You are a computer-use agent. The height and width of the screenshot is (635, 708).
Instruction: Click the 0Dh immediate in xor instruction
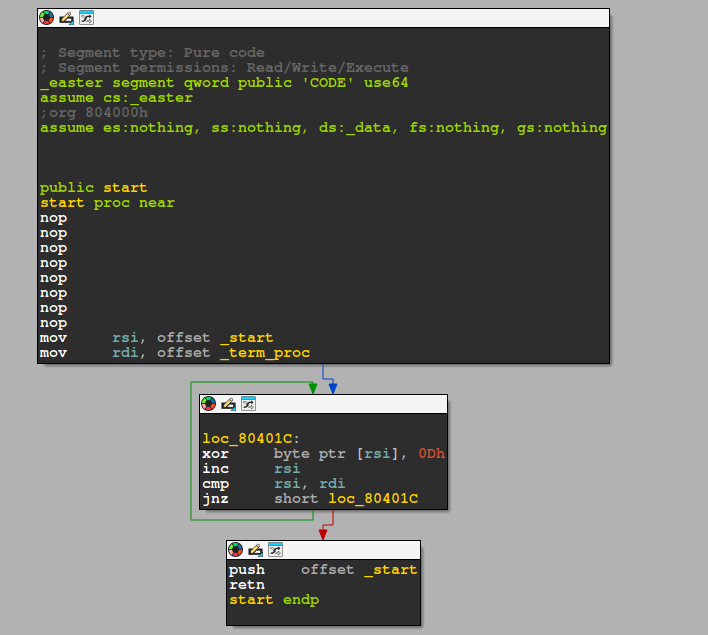point(431,454)
